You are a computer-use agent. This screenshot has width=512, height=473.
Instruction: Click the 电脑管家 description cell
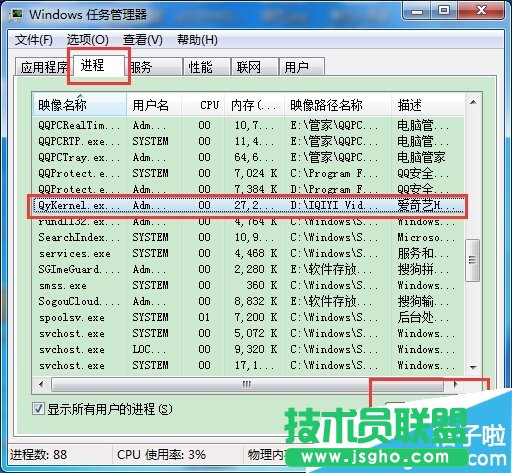[x=421, y=157]
